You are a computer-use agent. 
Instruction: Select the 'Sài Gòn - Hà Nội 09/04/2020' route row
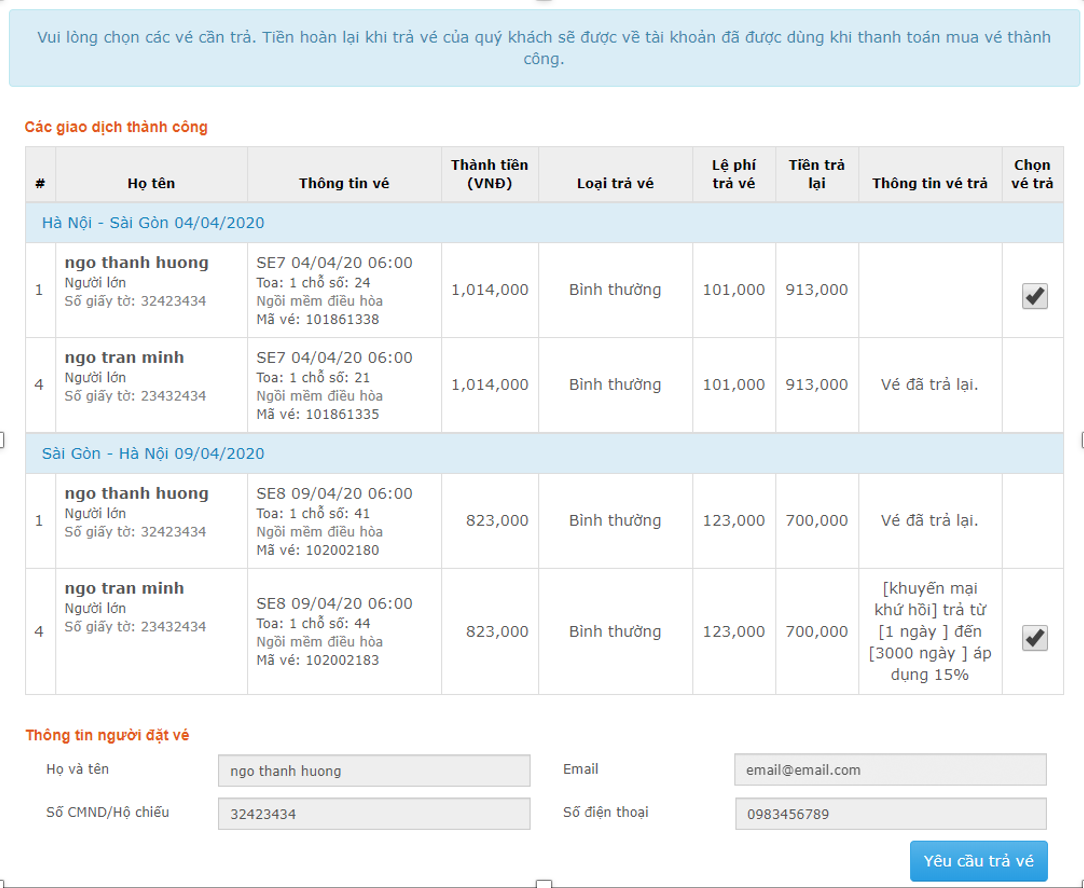click(153, 454)
